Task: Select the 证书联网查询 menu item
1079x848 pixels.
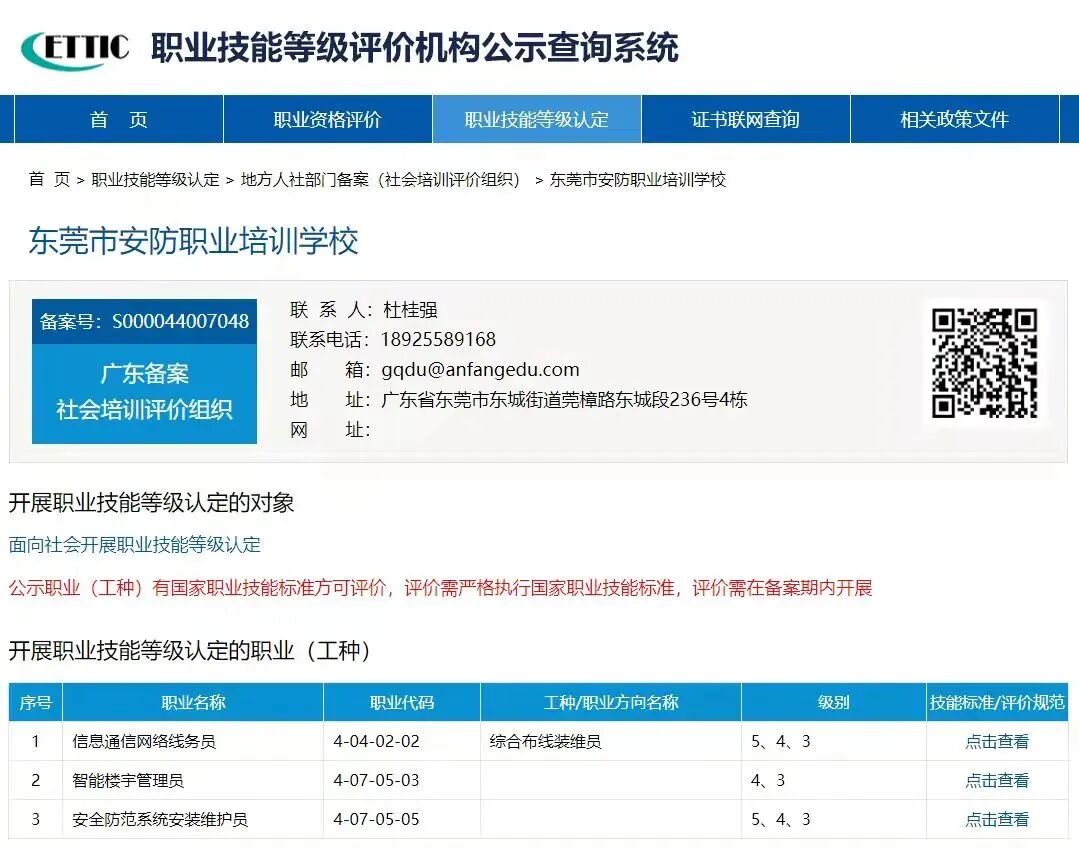Action: click(x=744, y=118)
